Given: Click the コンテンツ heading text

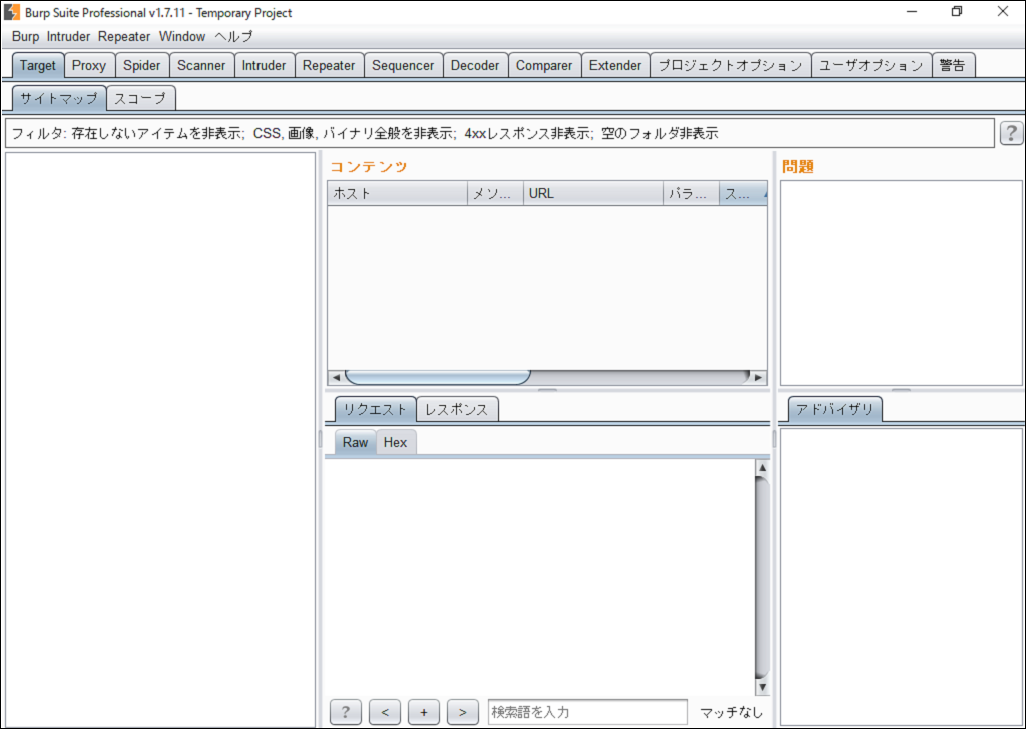Looking at the screenshot, I should pos(368,166).
